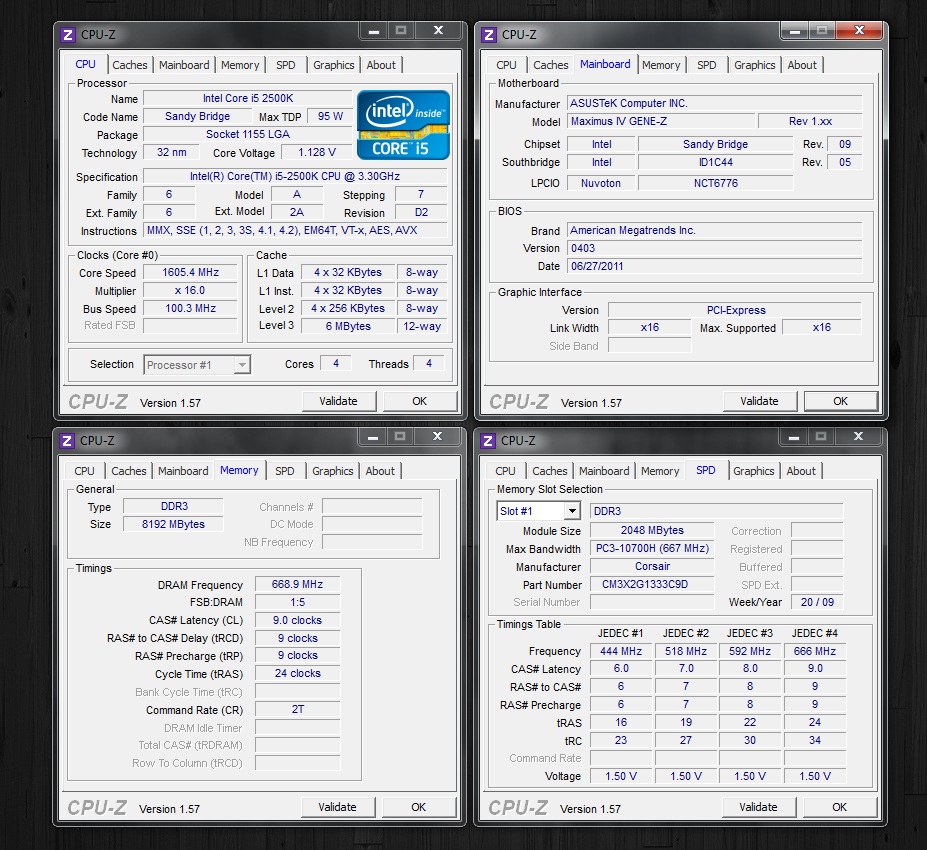This screenshot has width=927, height=850.
Task: Switch to Caches tab in the SPD window
Action: click(x=550, y=471)
